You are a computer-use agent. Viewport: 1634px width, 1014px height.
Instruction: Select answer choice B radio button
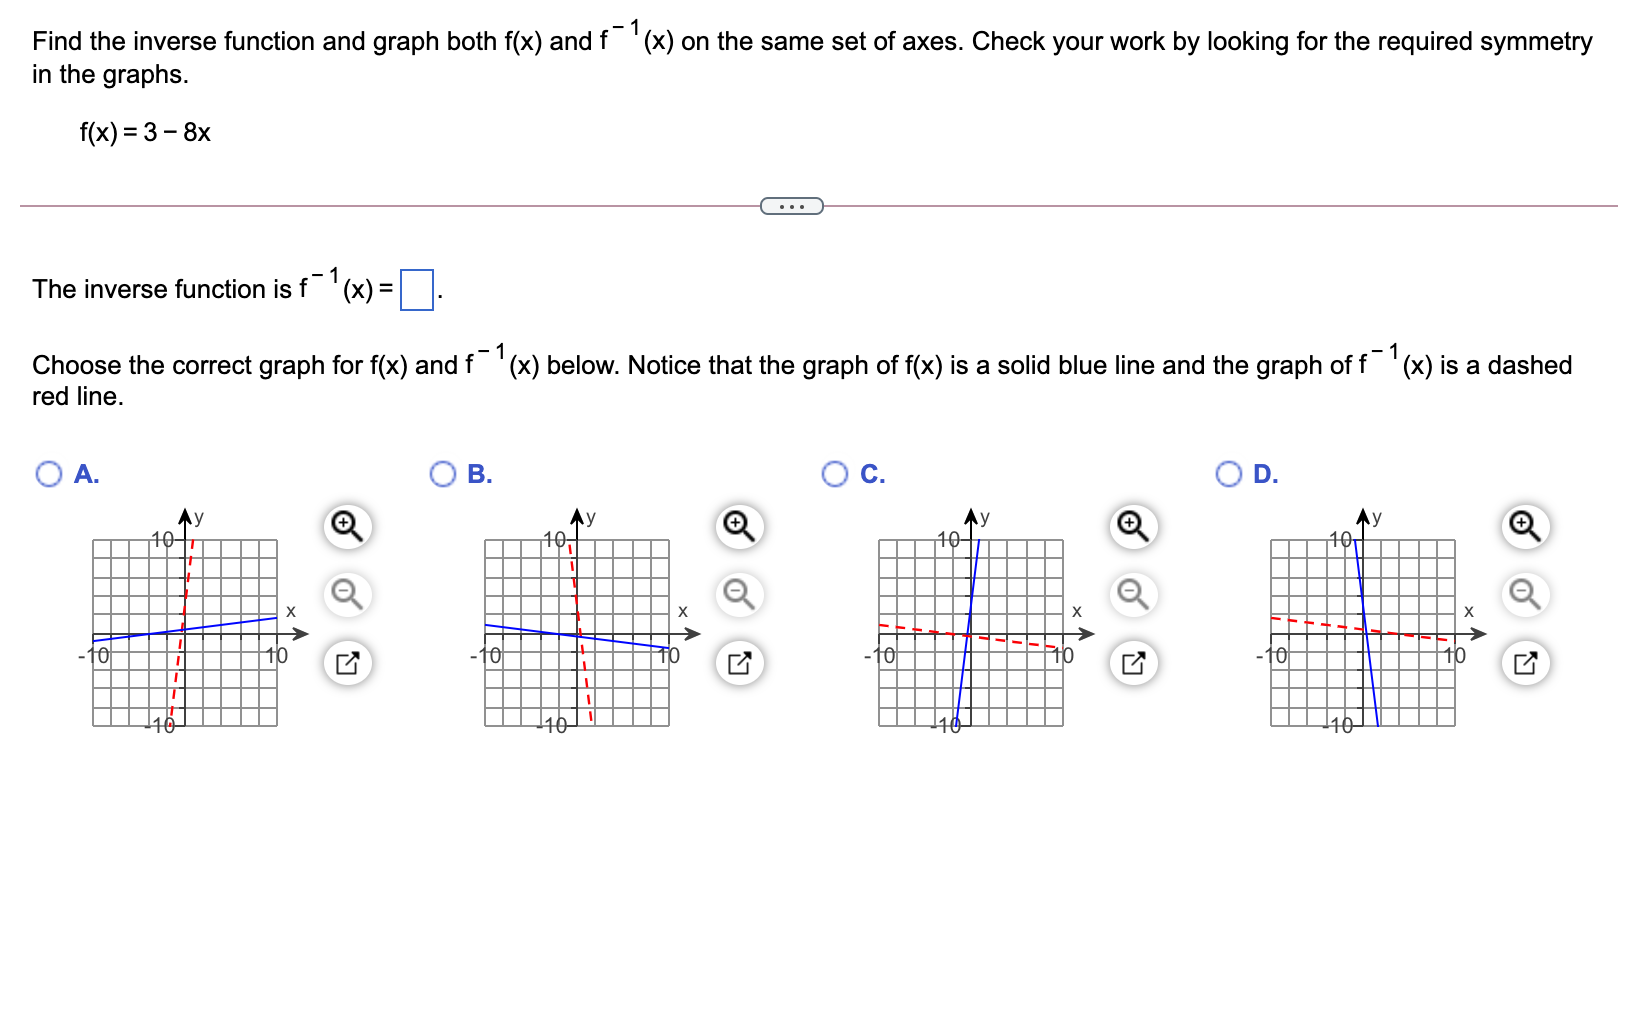pyautogui.click(x=441, y=473)
